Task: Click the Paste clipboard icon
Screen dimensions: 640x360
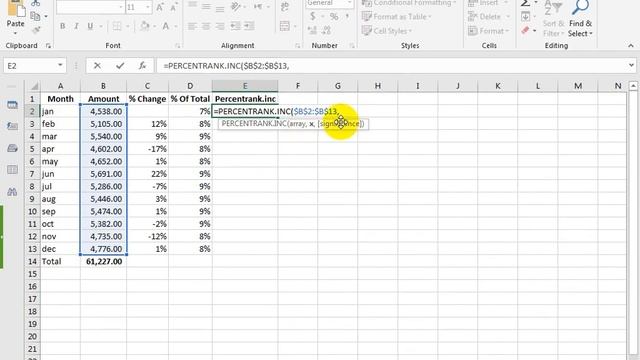Action: (x=16, y=8)
